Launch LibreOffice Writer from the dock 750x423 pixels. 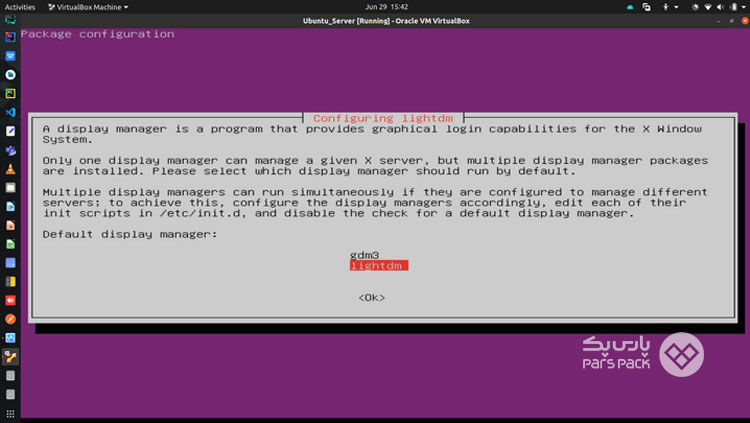[10, 206]
